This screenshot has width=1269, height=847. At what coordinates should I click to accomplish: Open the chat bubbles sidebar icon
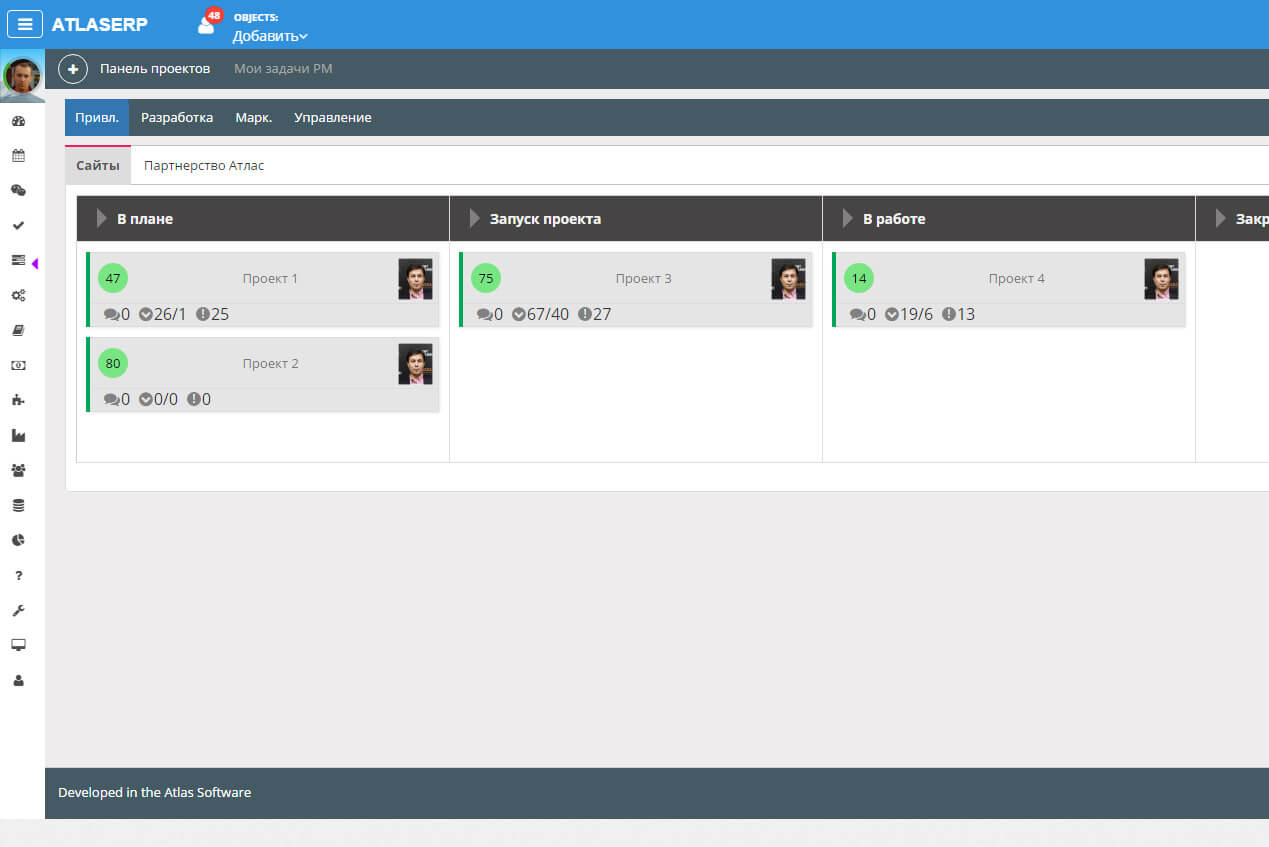click(18, 190)
